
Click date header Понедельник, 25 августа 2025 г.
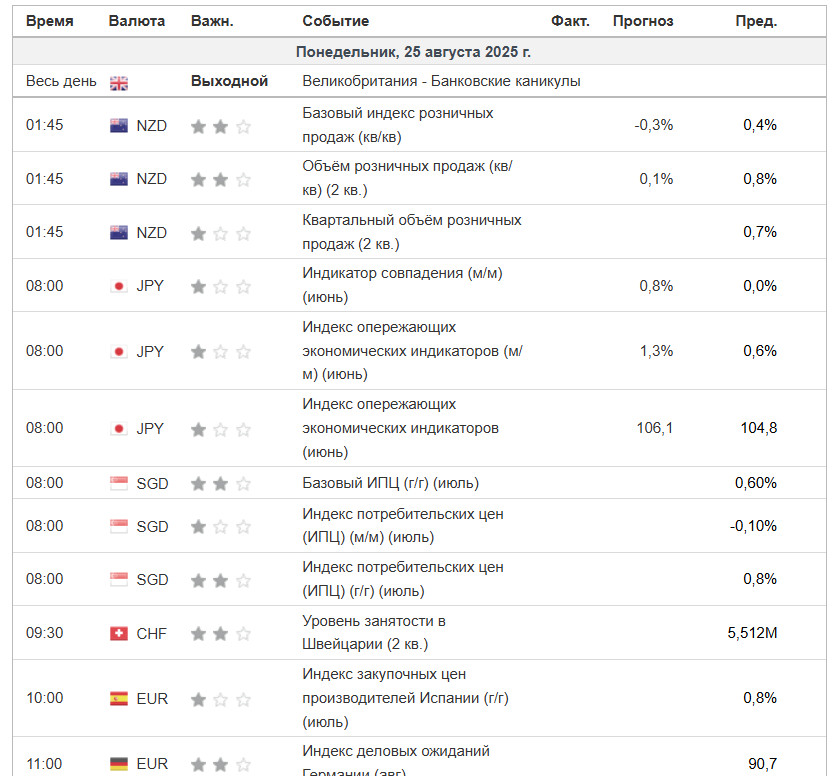click(413, 52)
